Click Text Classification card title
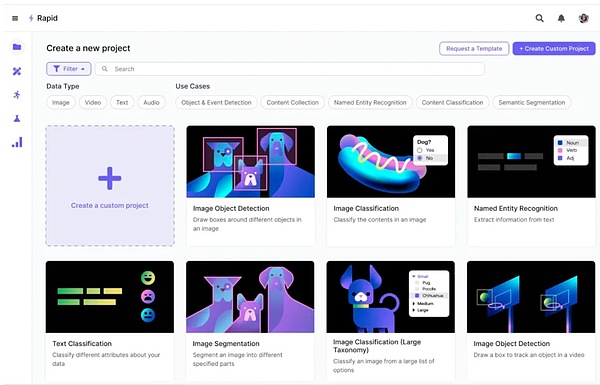 coord(82,344)
